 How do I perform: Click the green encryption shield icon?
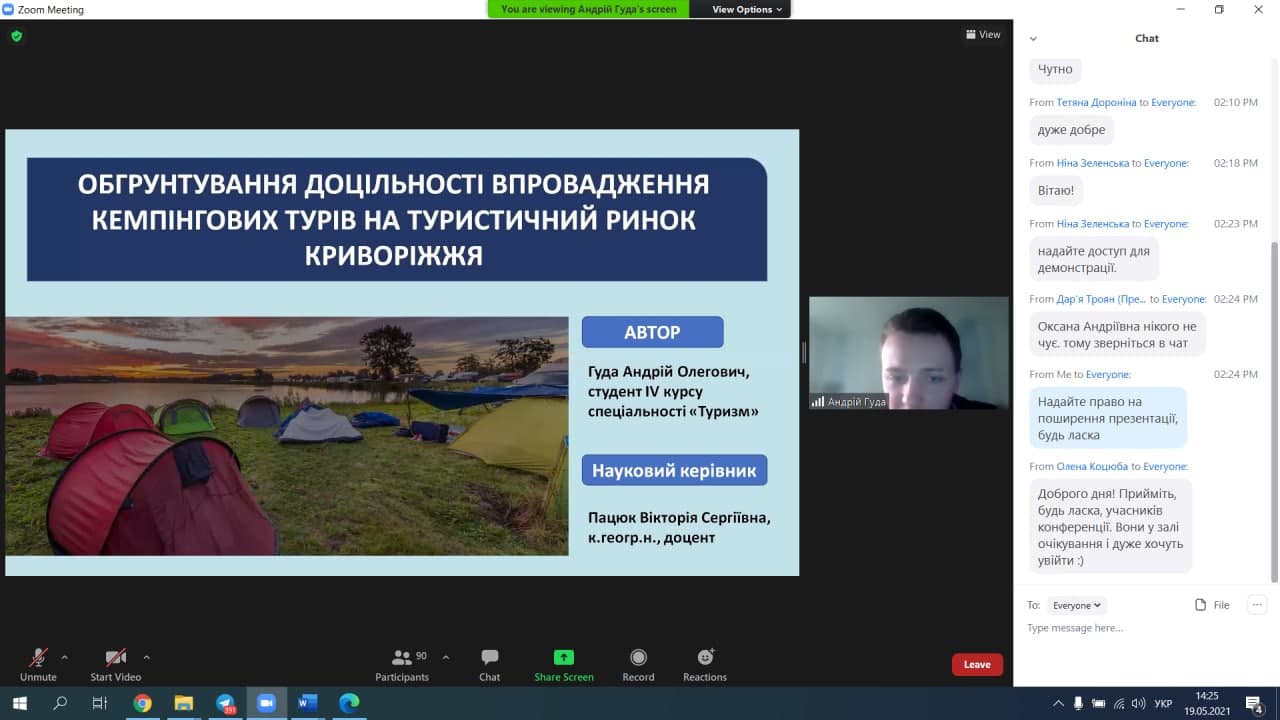[16, 36]
